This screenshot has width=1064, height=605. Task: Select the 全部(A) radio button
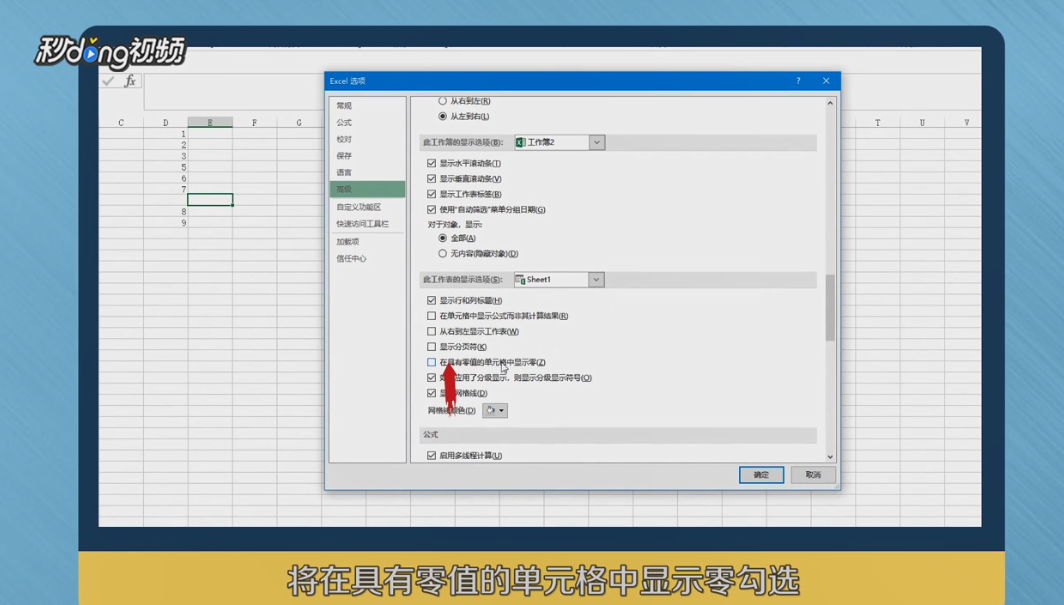point(442,238)
